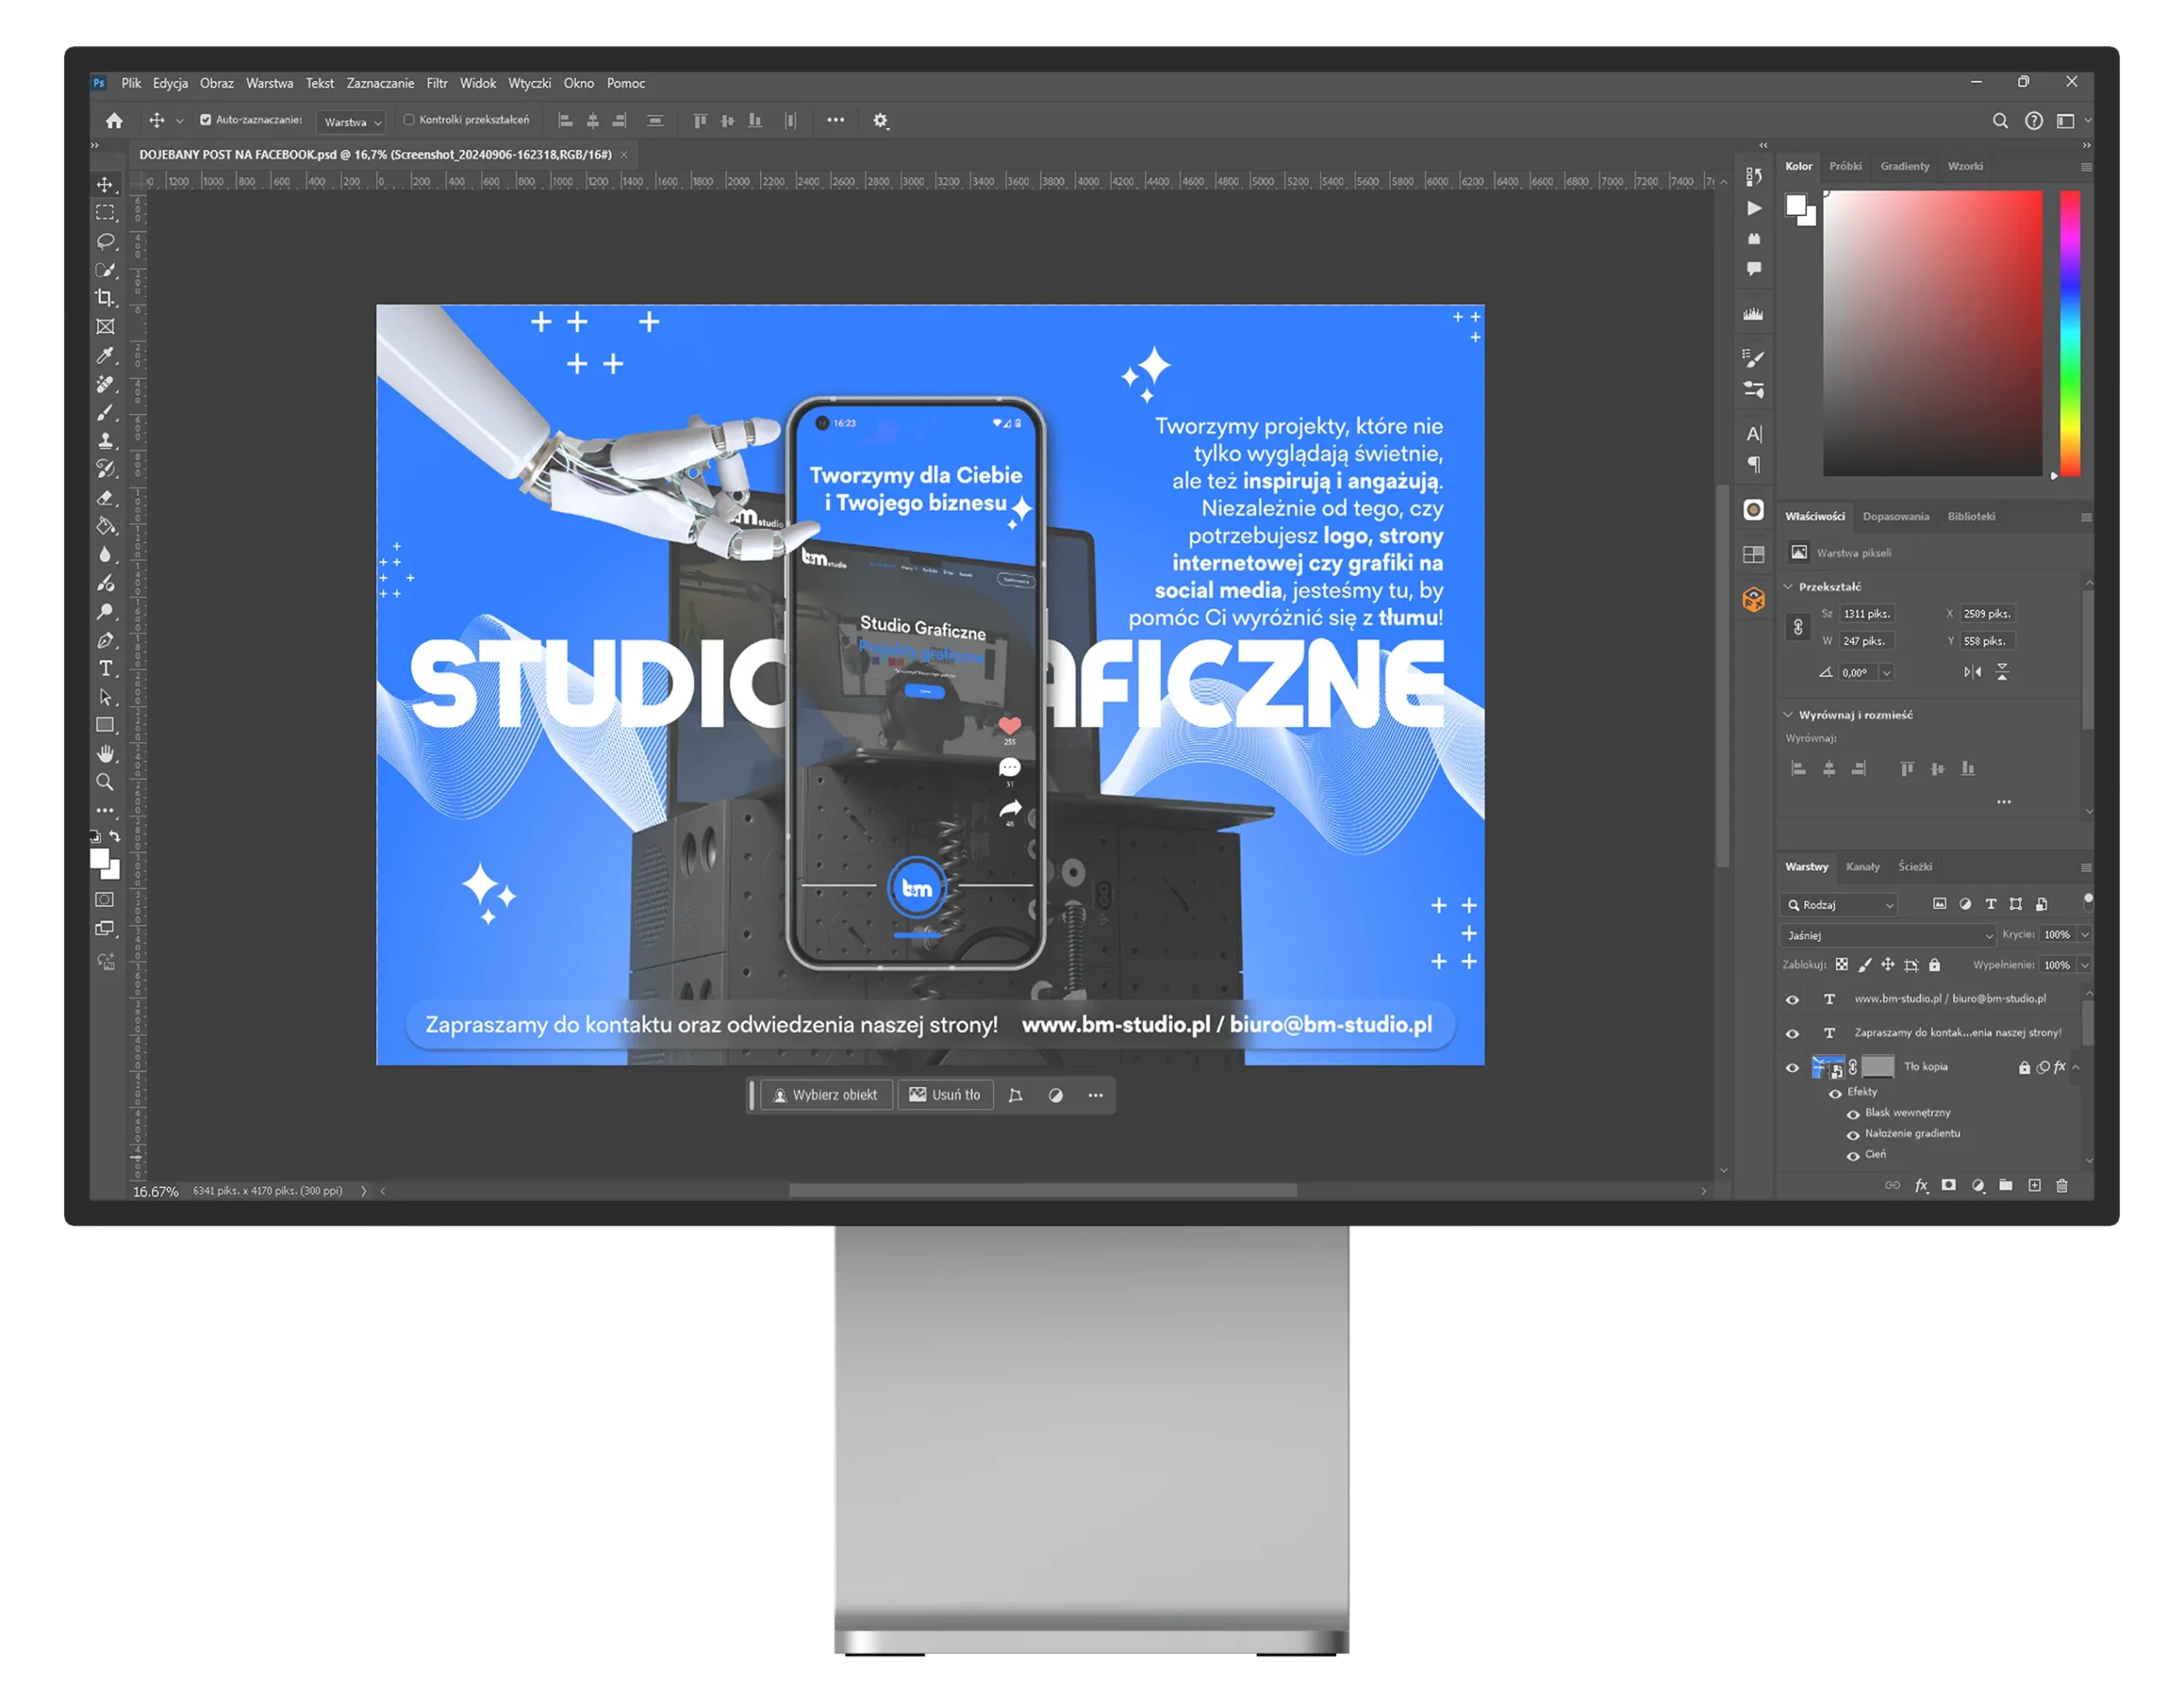Select the Crop tool

coord(105,298)
